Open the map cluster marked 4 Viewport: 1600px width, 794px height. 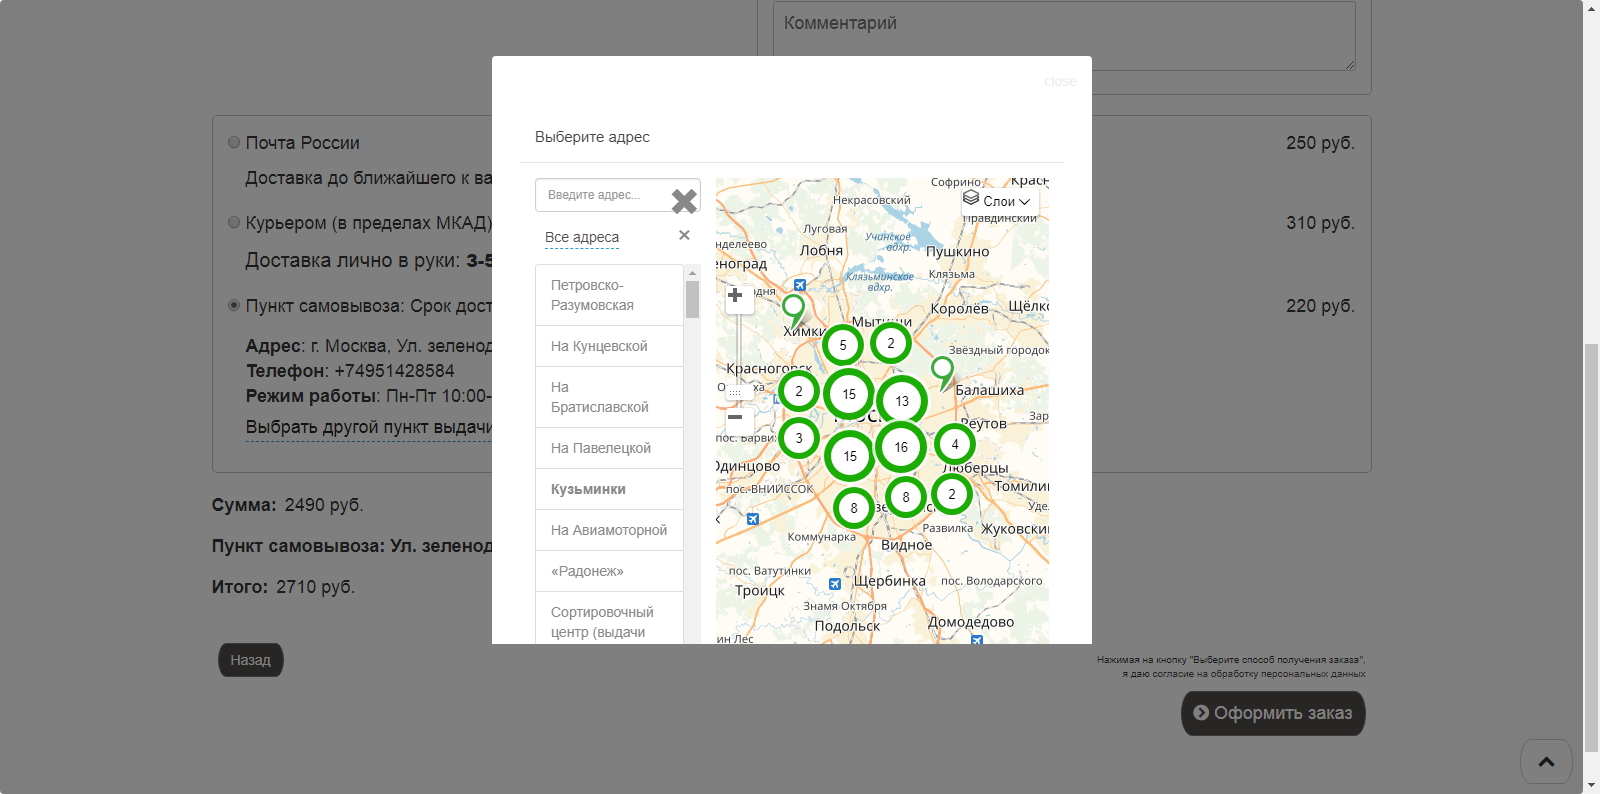tap(955, 444)
